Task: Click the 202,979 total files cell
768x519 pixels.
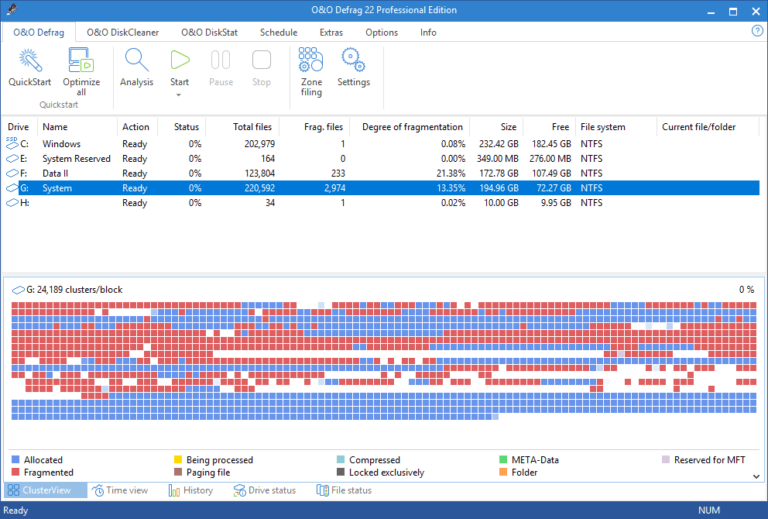Action: [260, 144]
